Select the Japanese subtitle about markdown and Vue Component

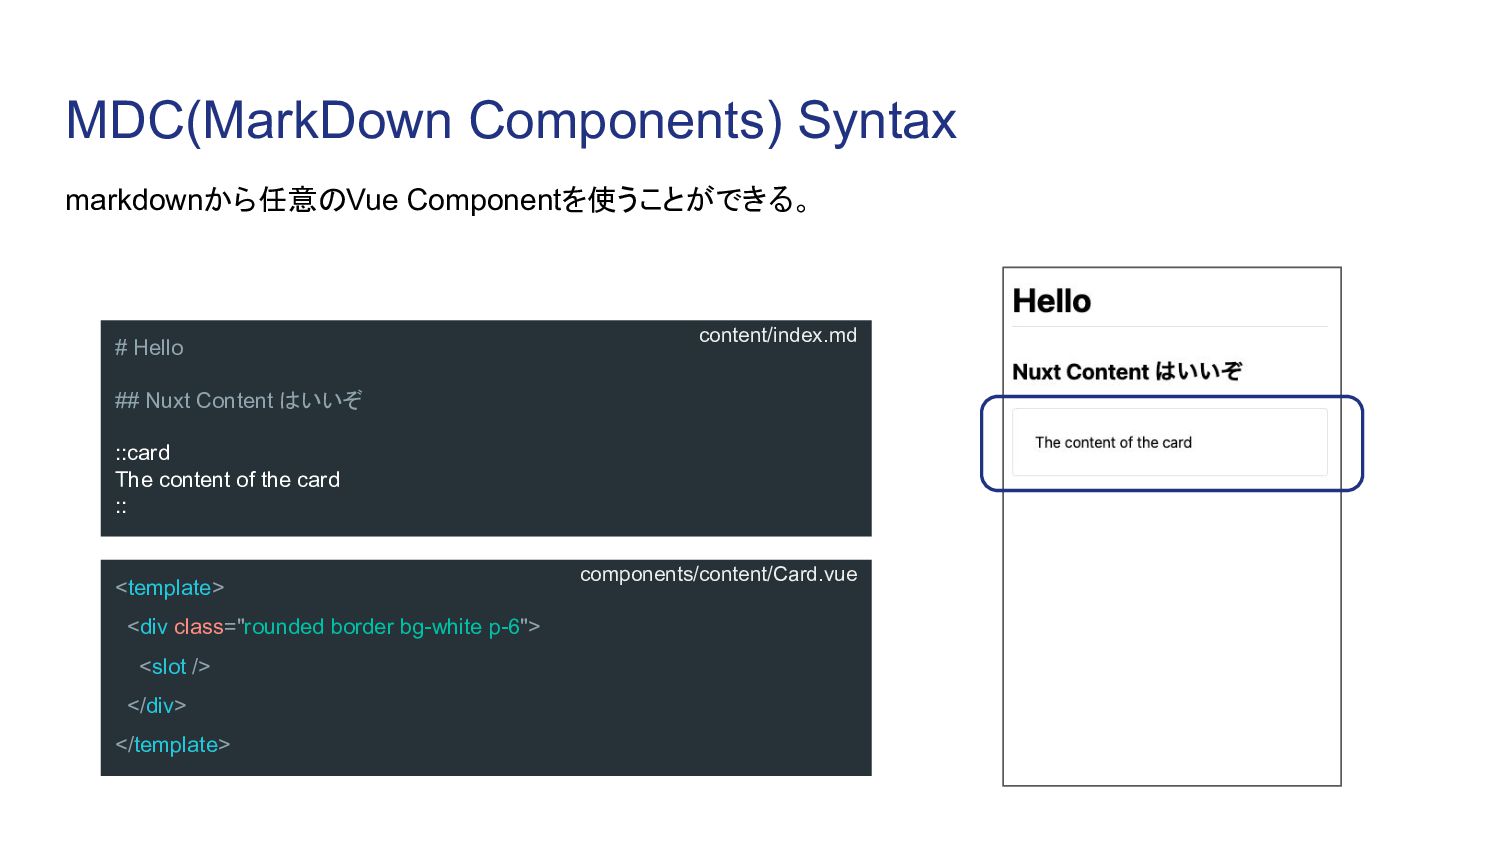click(x=438, y=200)
